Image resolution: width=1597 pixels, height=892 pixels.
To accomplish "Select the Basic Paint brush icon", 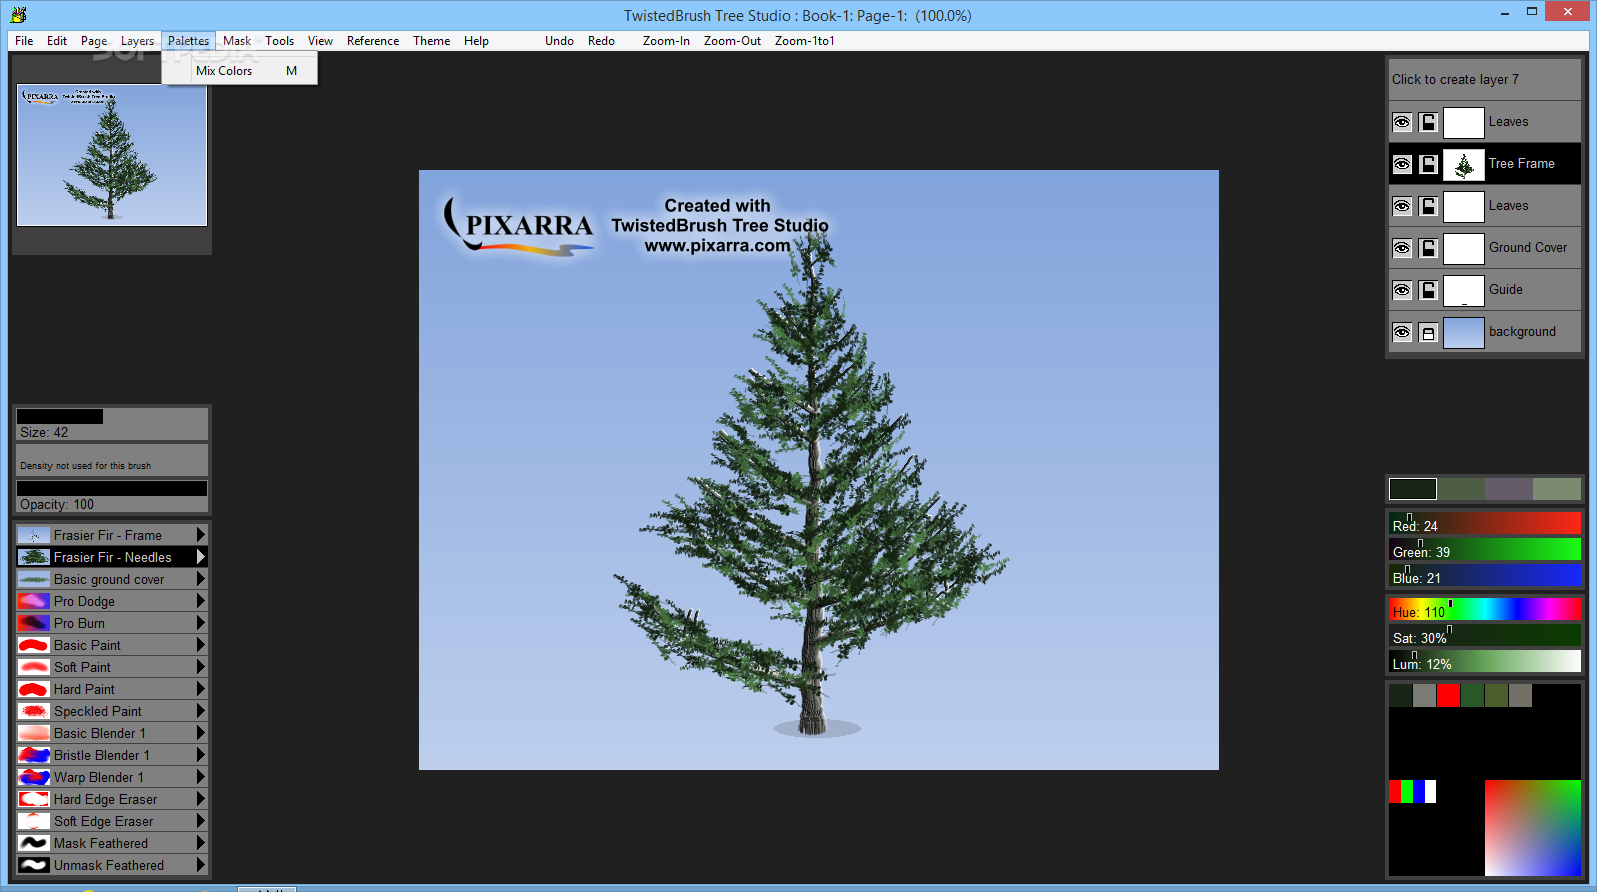I will click(33, 645).
